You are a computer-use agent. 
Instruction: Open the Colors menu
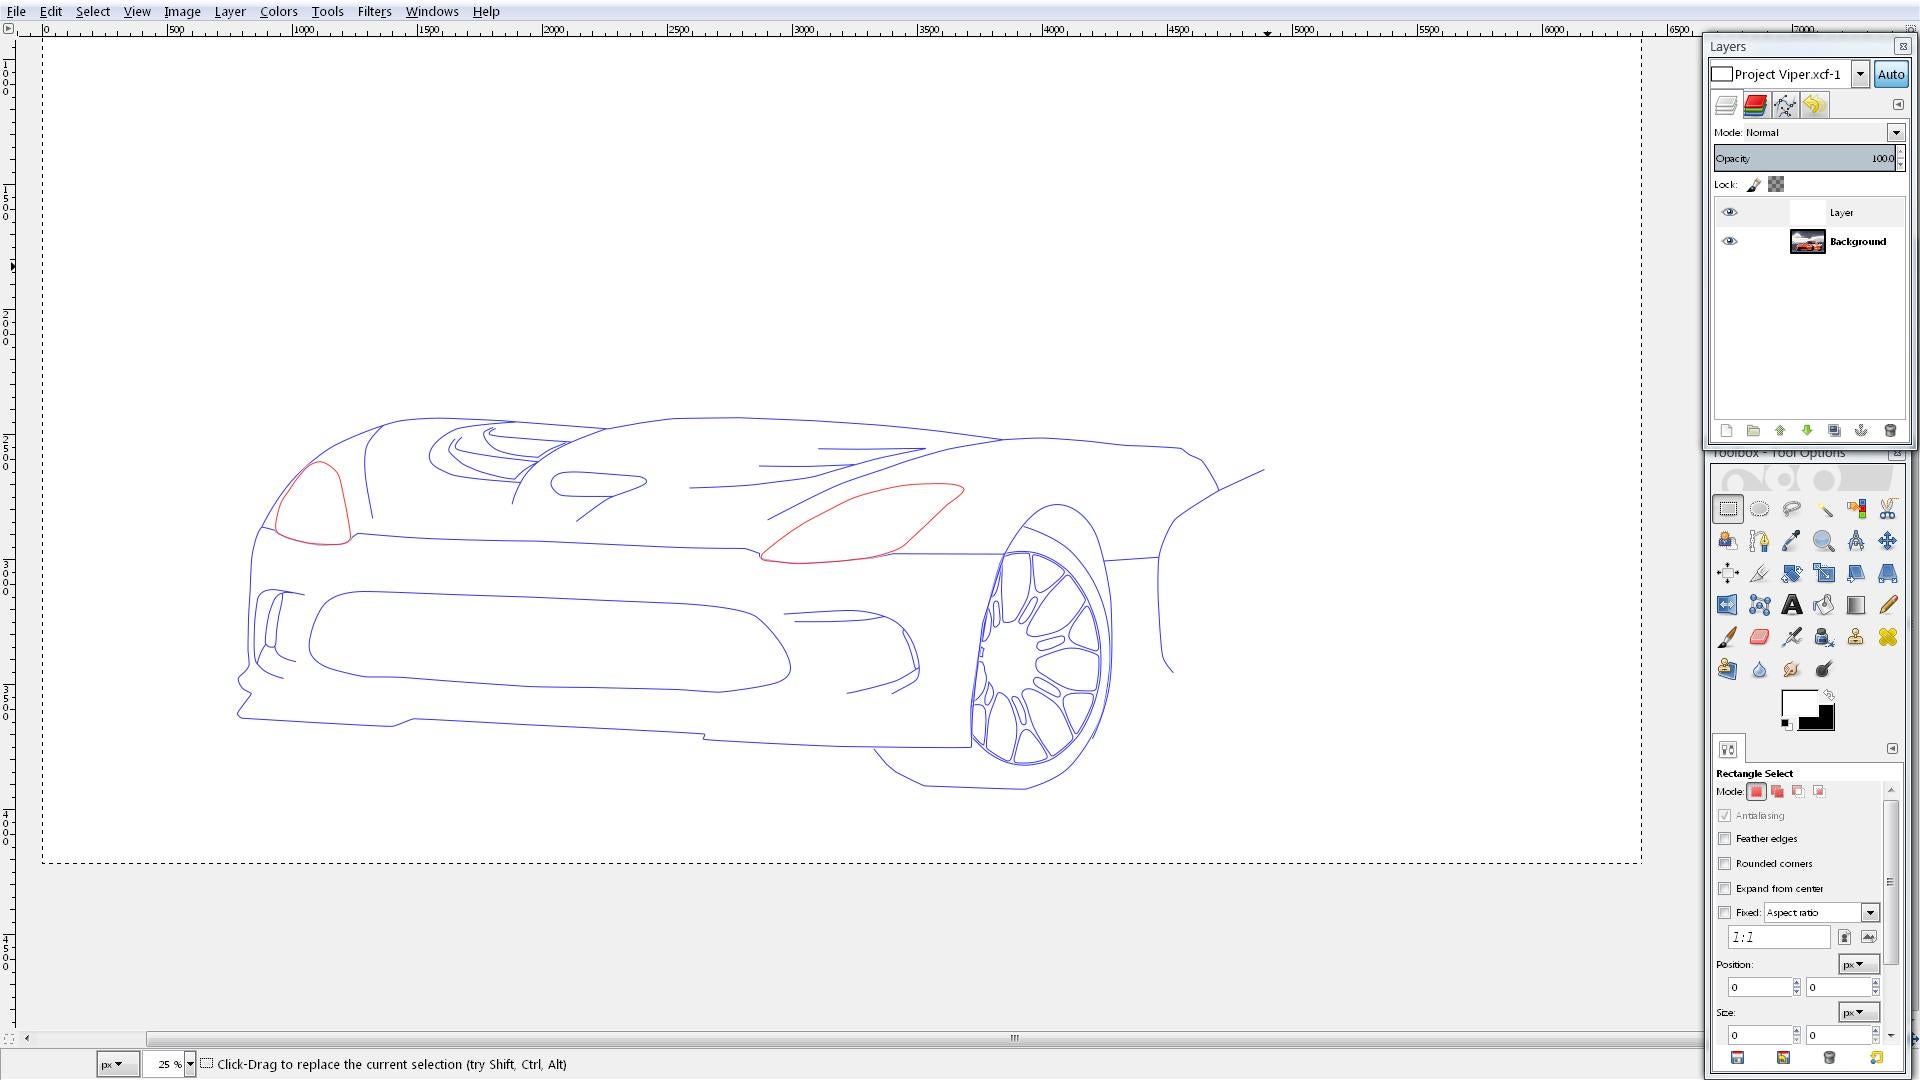point(278,11)
